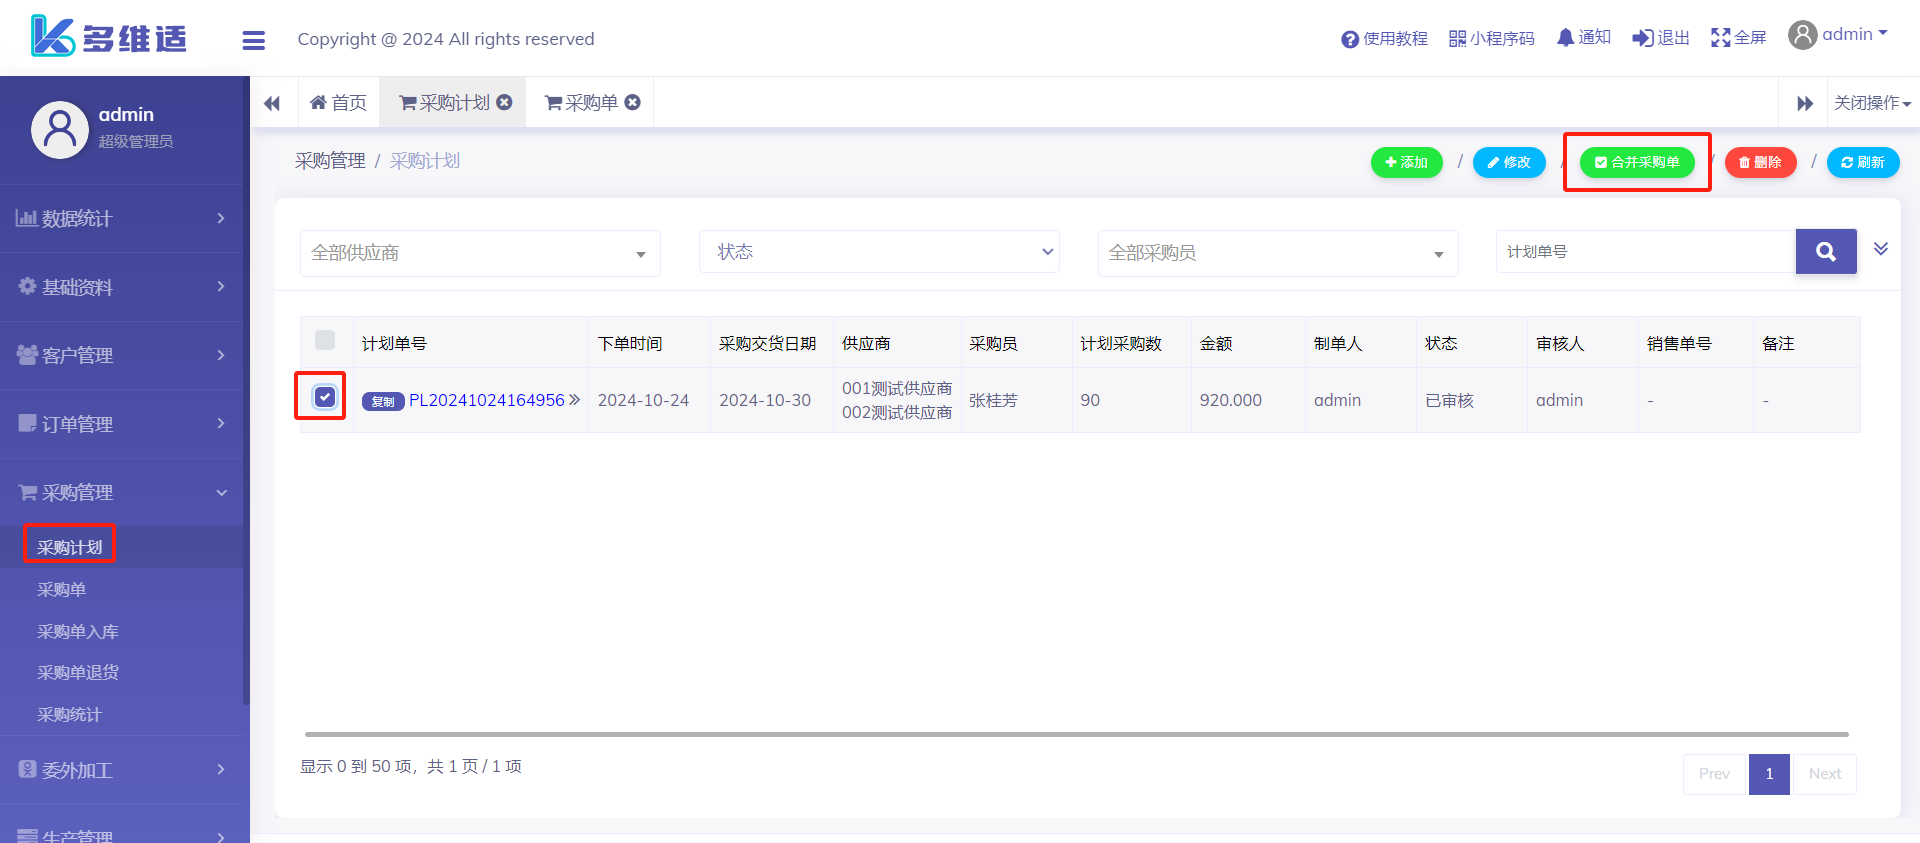Uncheck the PL20241024164956 row checkbox
The height and width of the screenshot is (843, 1920).
coord(325,397)
